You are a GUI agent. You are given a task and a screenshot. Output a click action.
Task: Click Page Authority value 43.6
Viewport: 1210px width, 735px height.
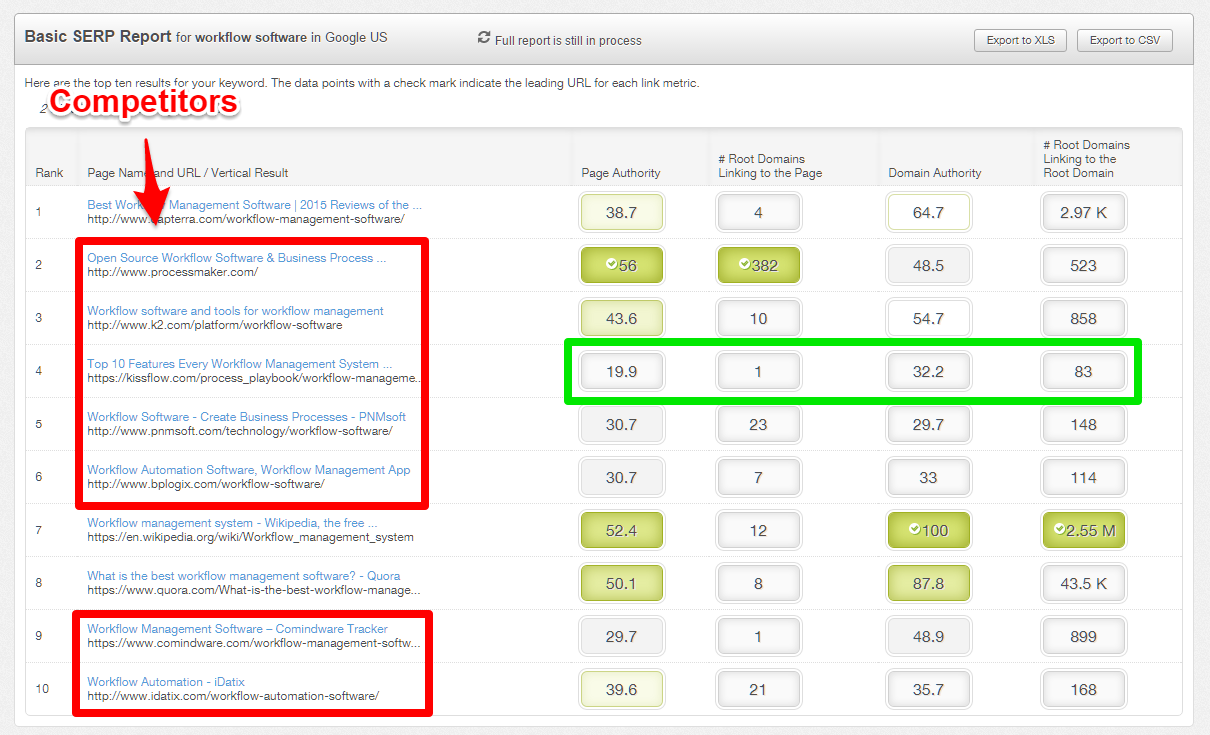pos(621,319)
